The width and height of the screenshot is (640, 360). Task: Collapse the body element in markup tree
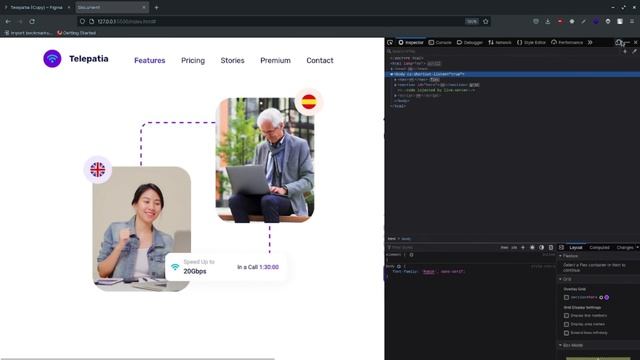click(x=392, y=74)
